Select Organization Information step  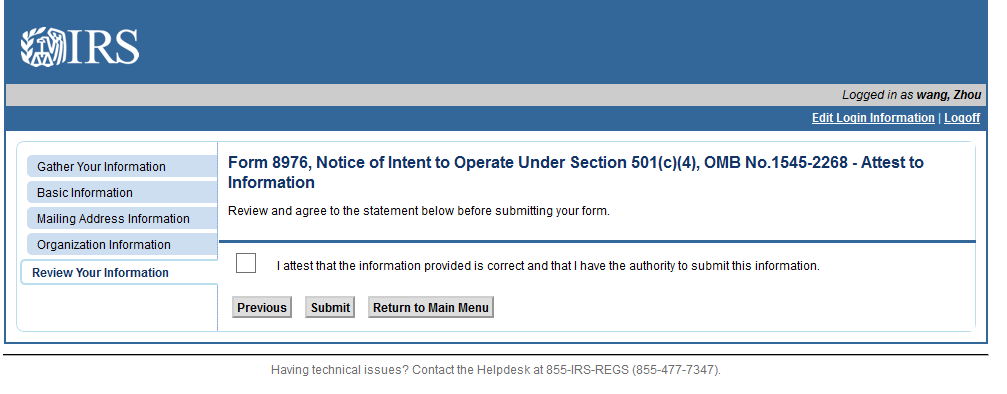[x=122, y=244]
